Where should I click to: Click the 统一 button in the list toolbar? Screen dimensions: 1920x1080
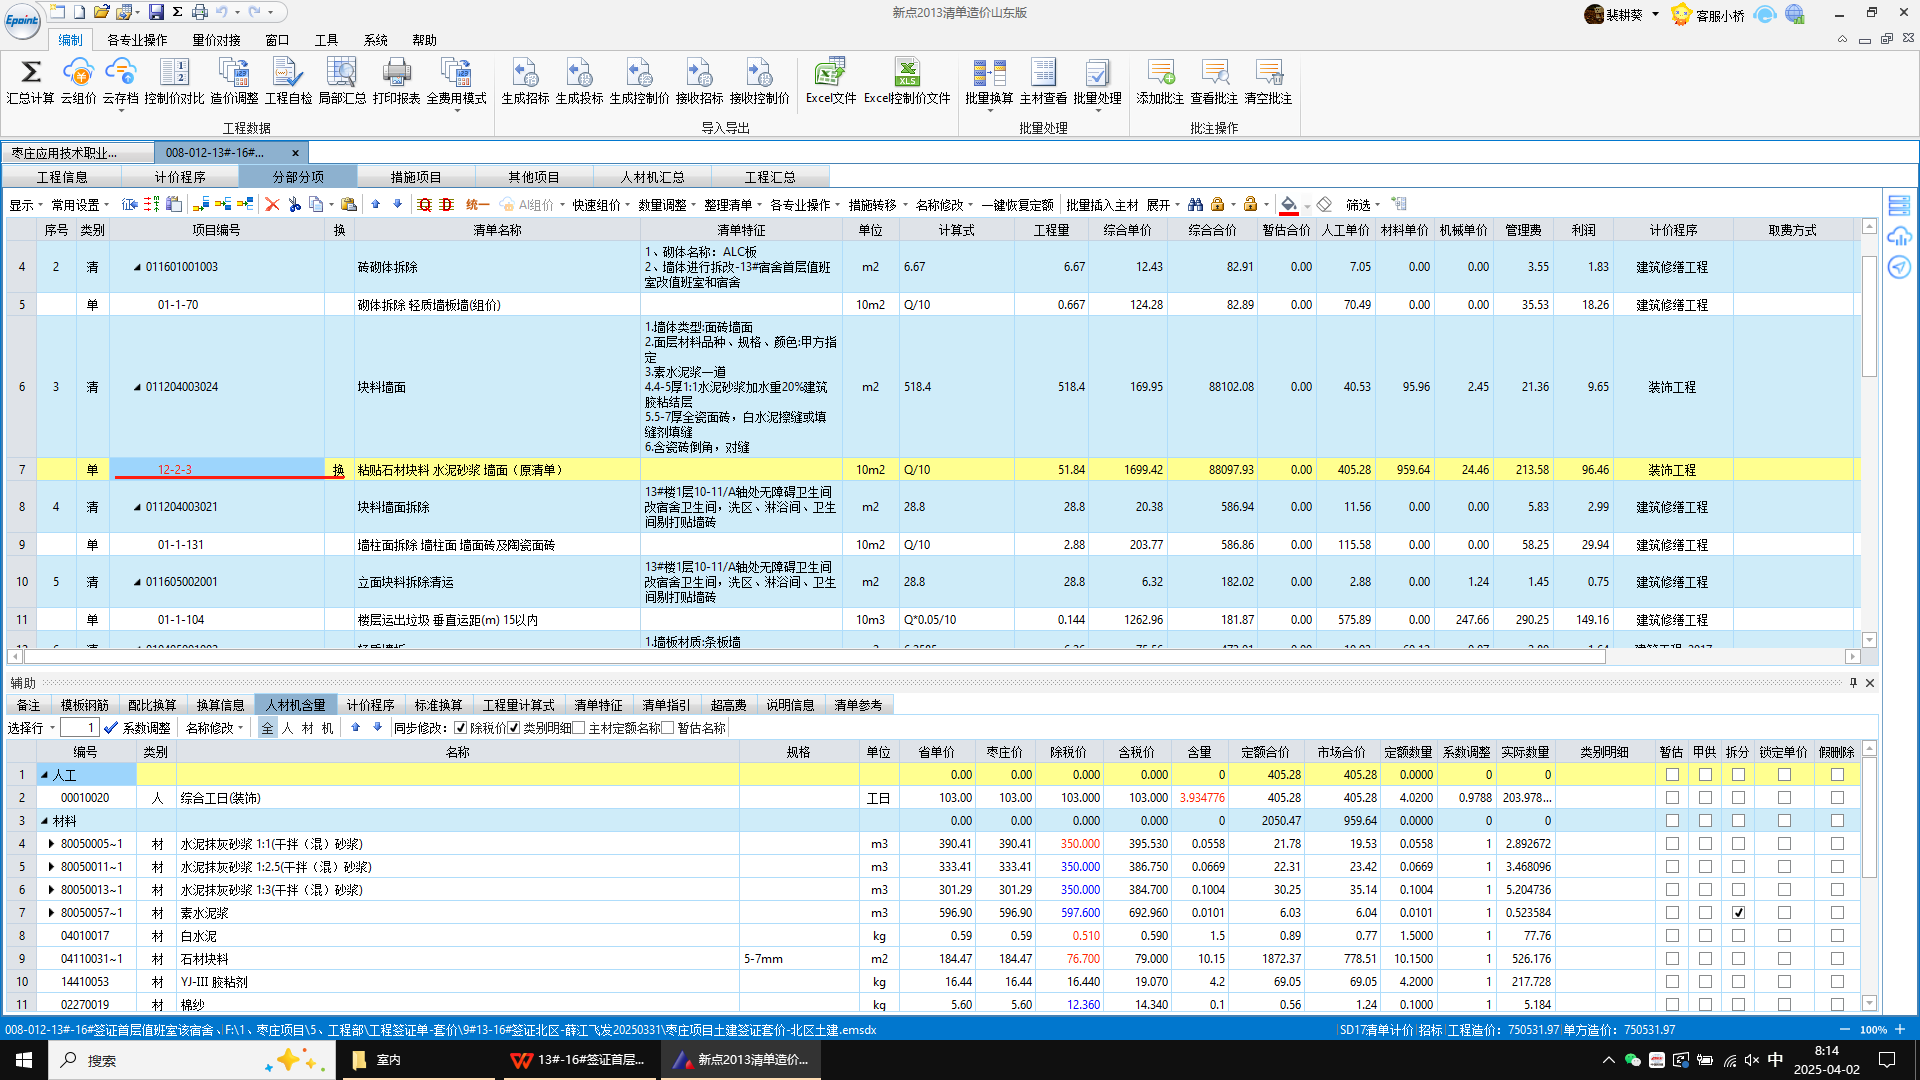477,205
